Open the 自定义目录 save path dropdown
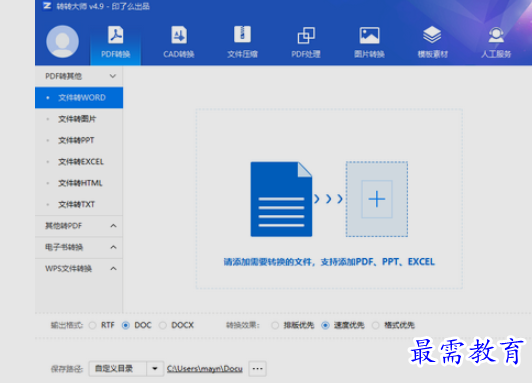Image resolution: width=532 pixels, height=383 pixels. [x=126, y=369]
